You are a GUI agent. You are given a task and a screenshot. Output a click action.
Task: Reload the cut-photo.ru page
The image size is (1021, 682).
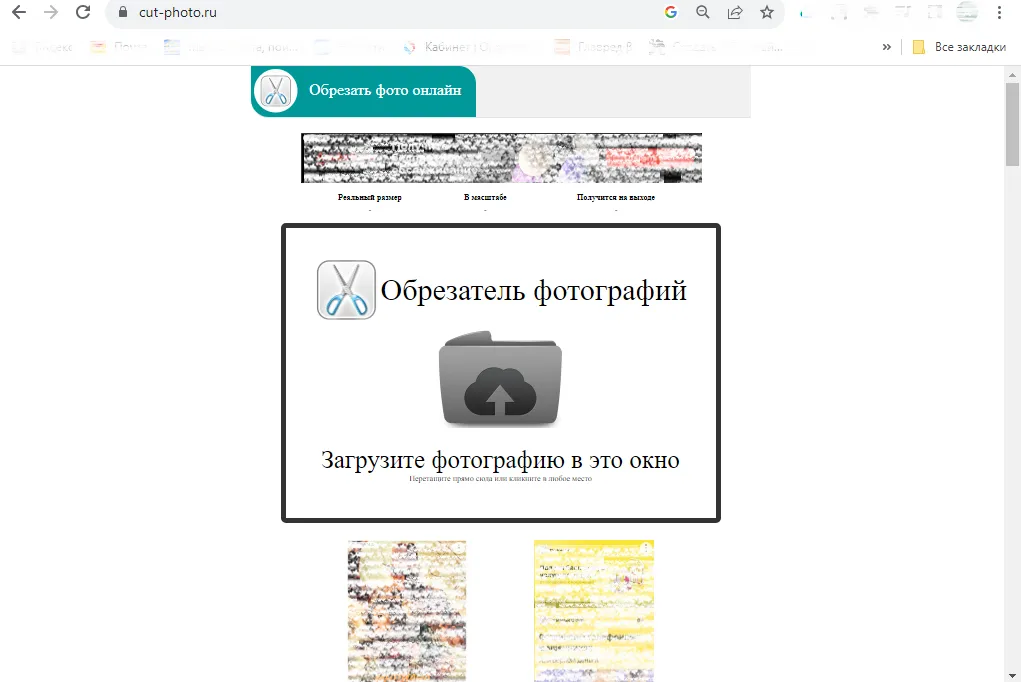pyautogui.click(x=82, y=12)
